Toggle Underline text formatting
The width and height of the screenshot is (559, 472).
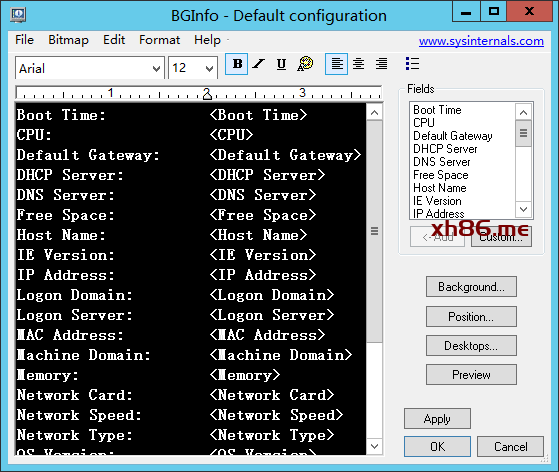(281, 64)
